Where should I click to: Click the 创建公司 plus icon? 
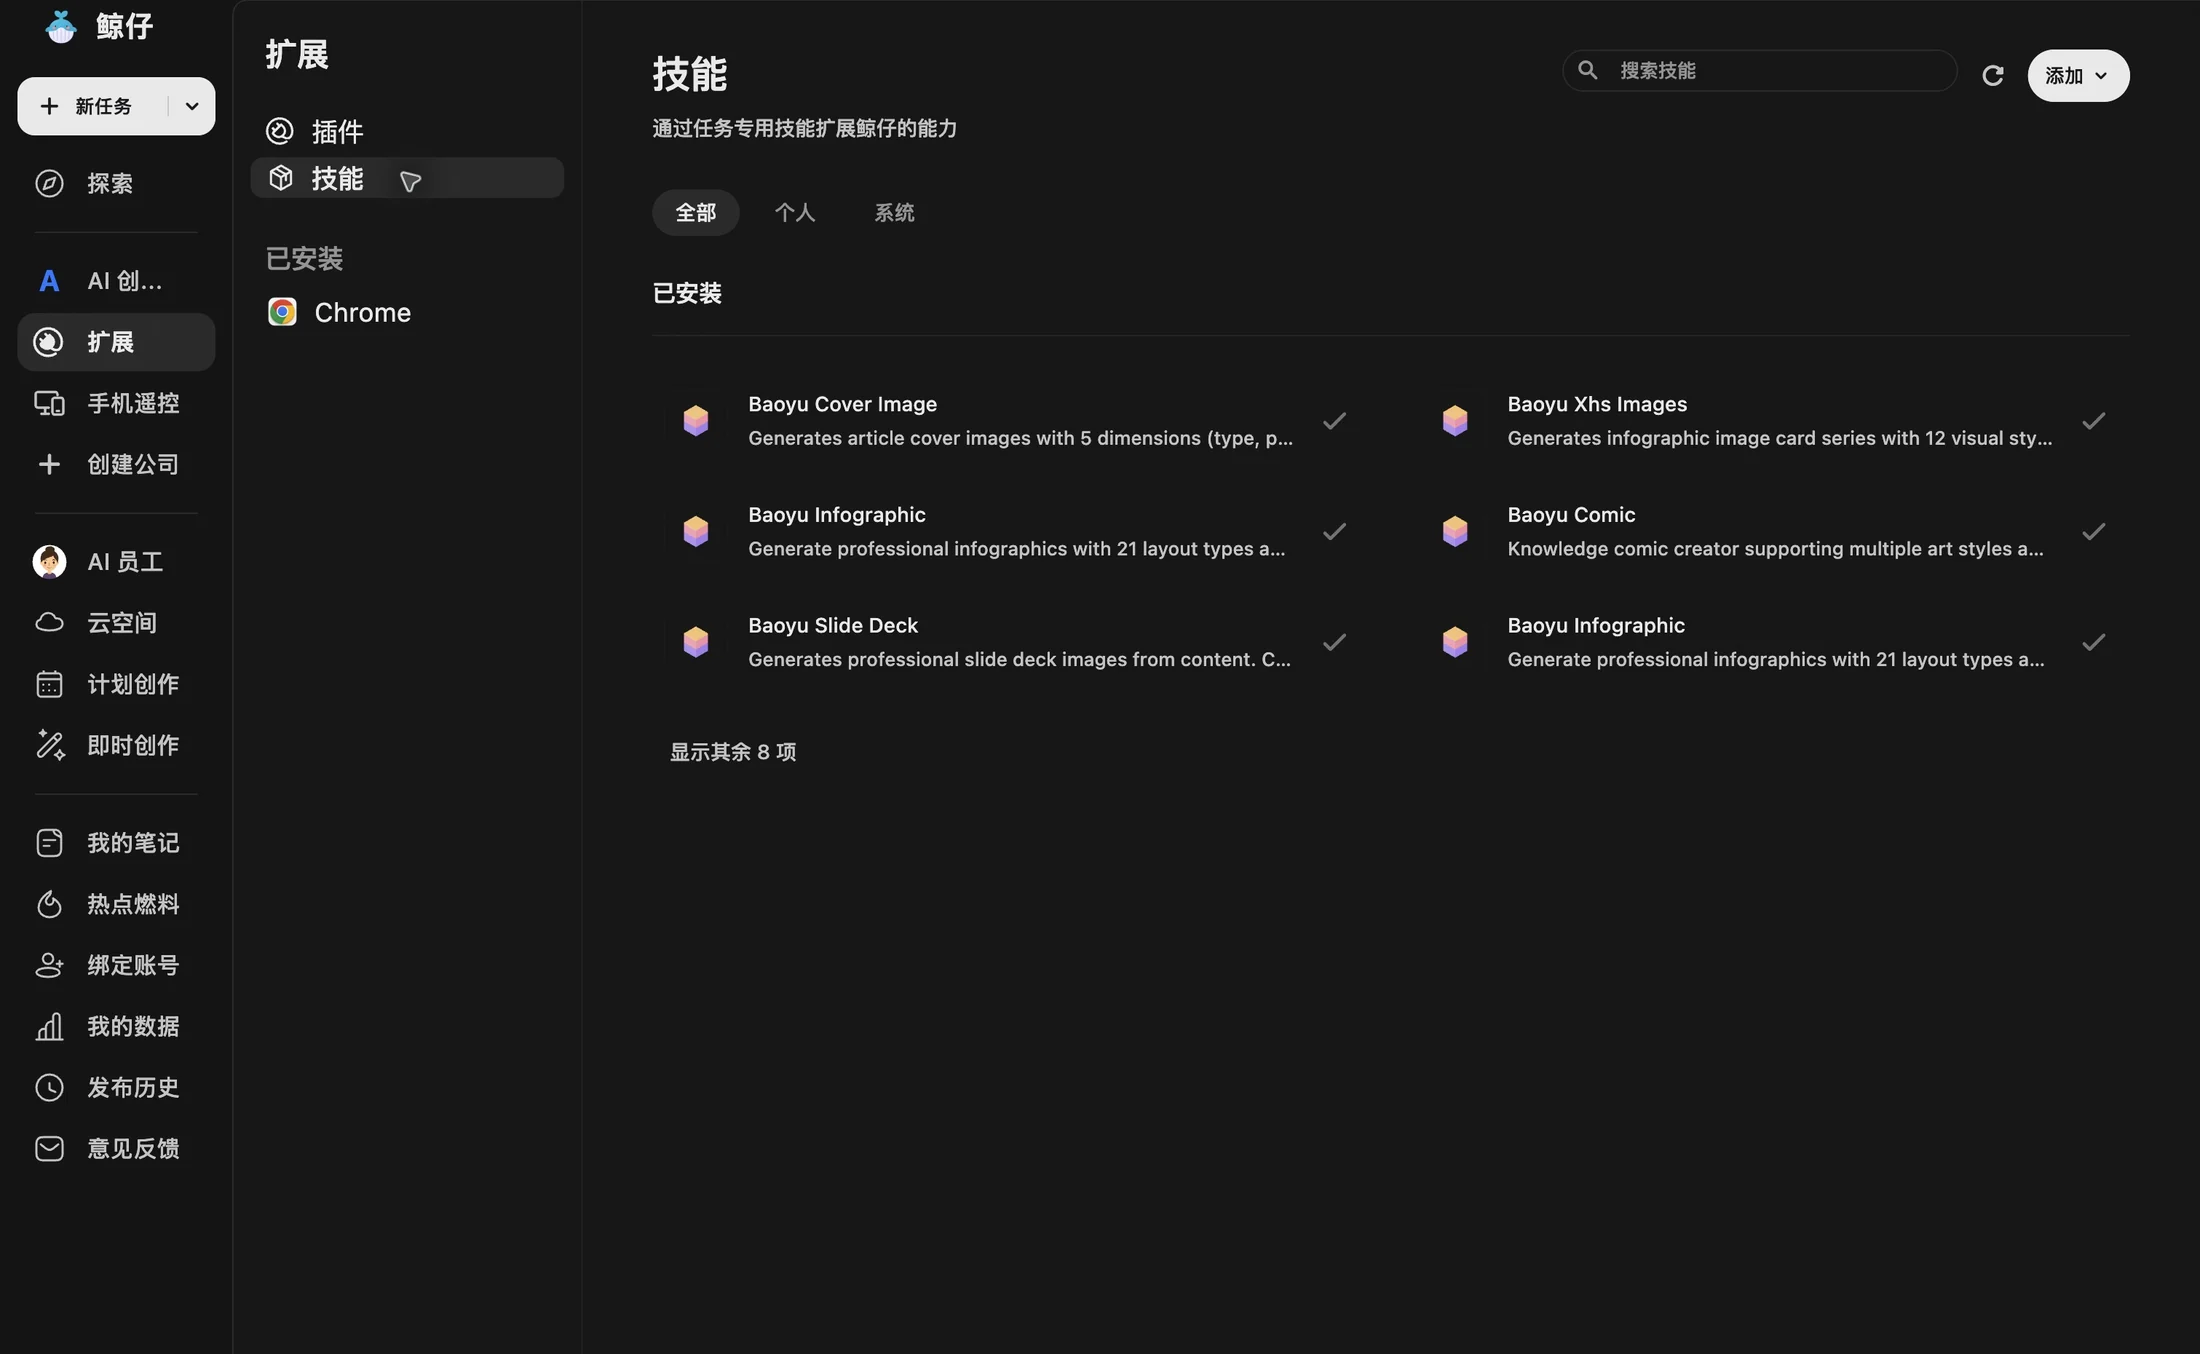tap(49, 464)
